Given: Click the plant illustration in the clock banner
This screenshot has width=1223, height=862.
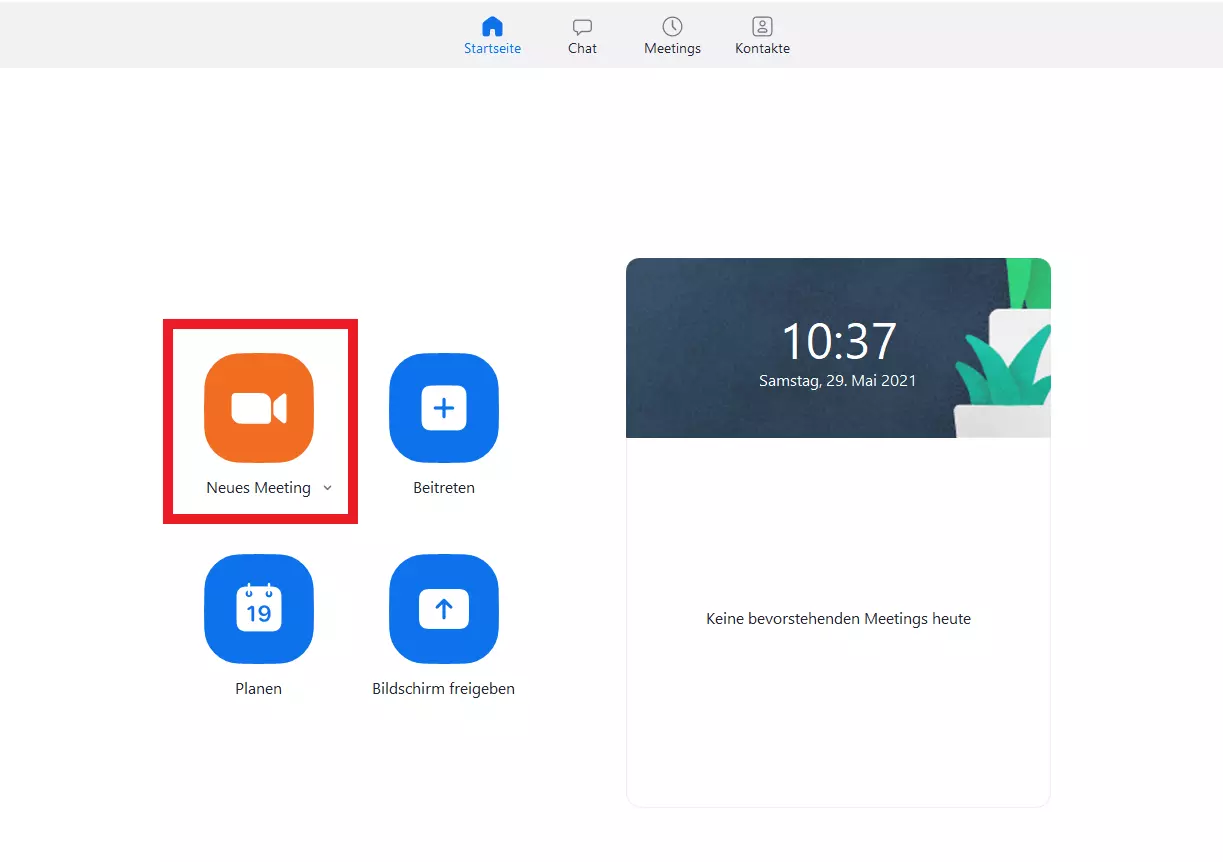Looking at the screenshot, I should click(x=1002, y=350).
